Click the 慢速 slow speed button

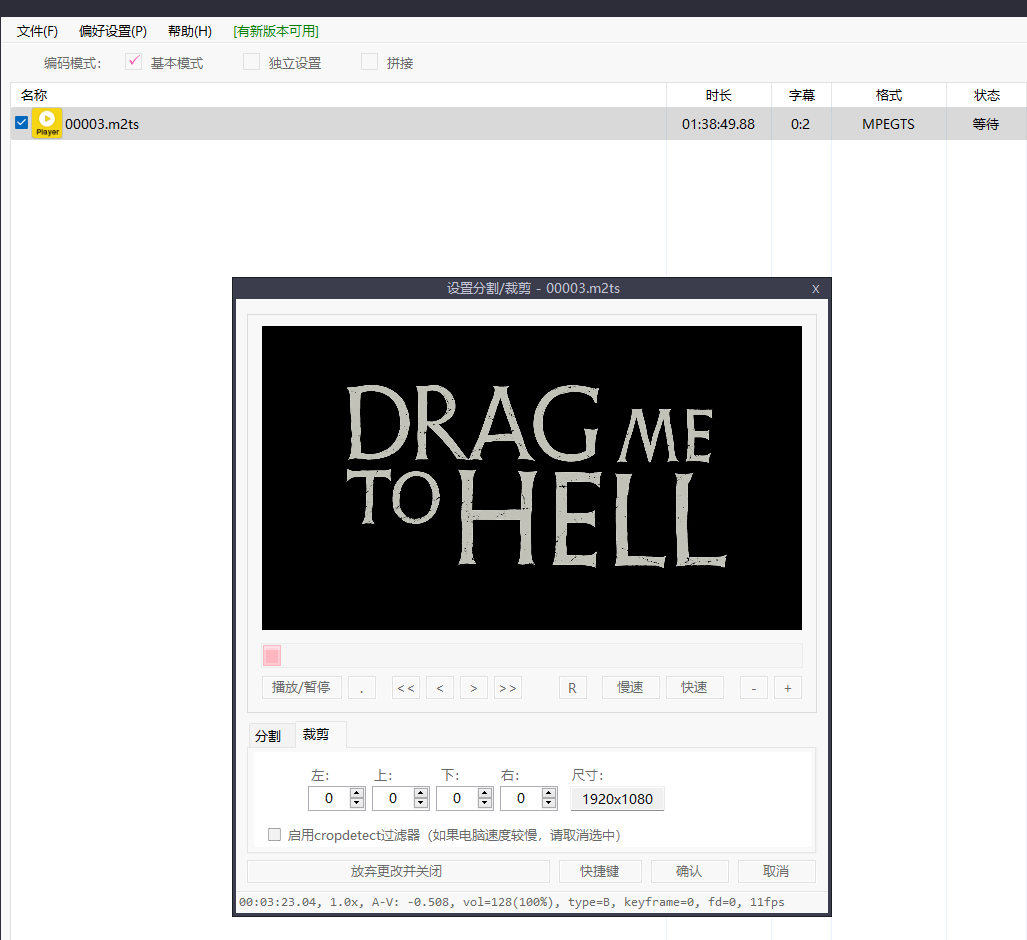pos(631,687)
